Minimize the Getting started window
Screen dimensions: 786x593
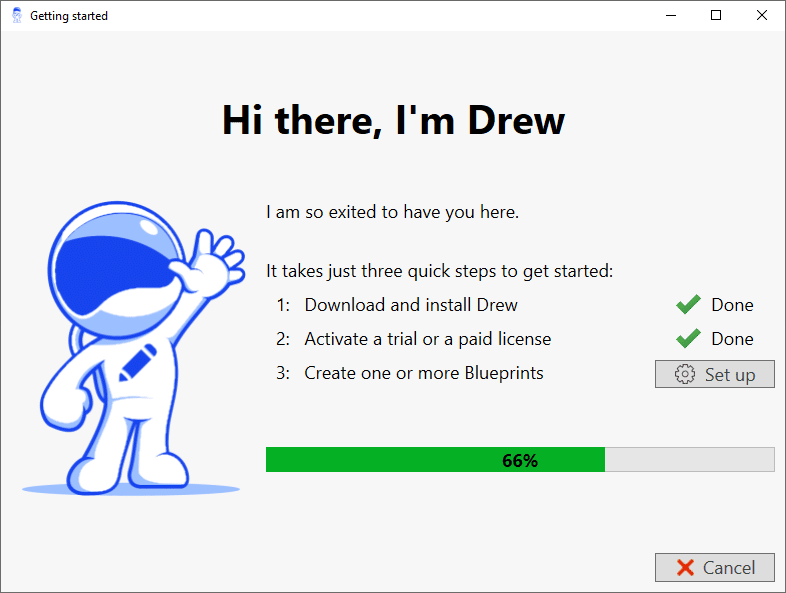tap(670, 15)
